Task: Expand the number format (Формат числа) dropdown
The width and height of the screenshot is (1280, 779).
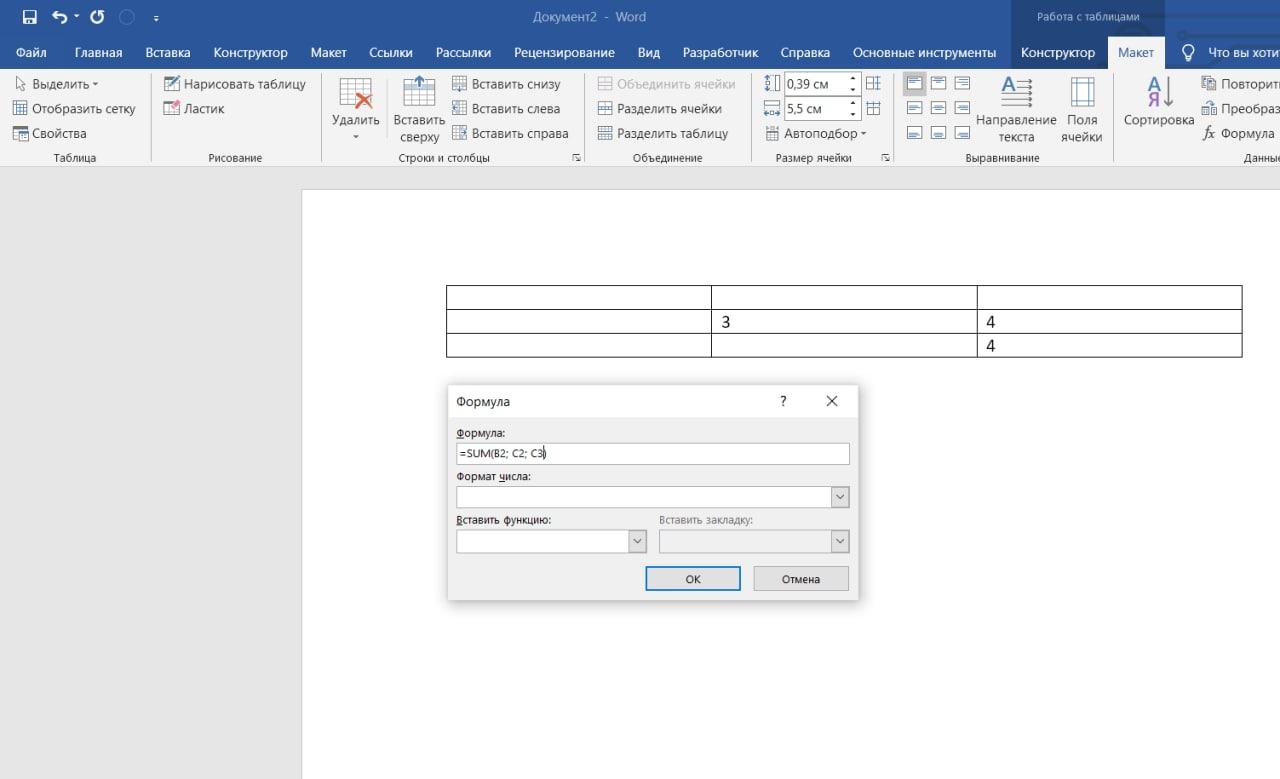Action: click(x=840, y=497)
